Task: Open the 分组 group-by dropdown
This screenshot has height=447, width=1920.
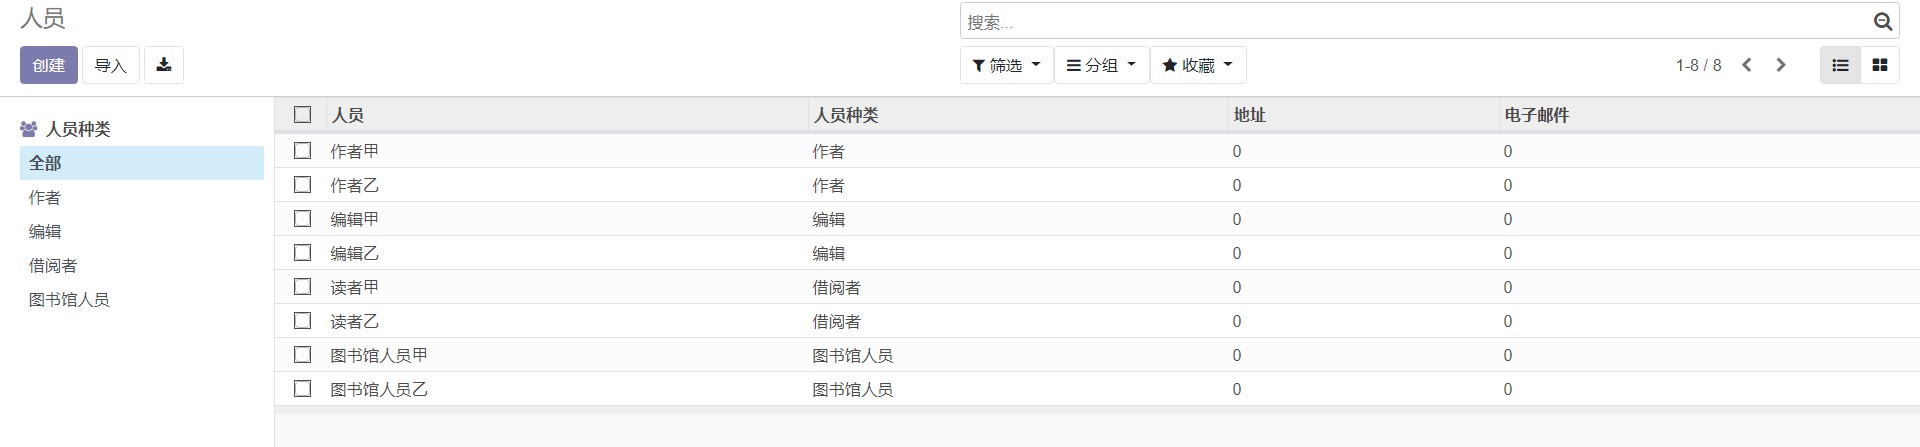Action: tap(1102, 65)
